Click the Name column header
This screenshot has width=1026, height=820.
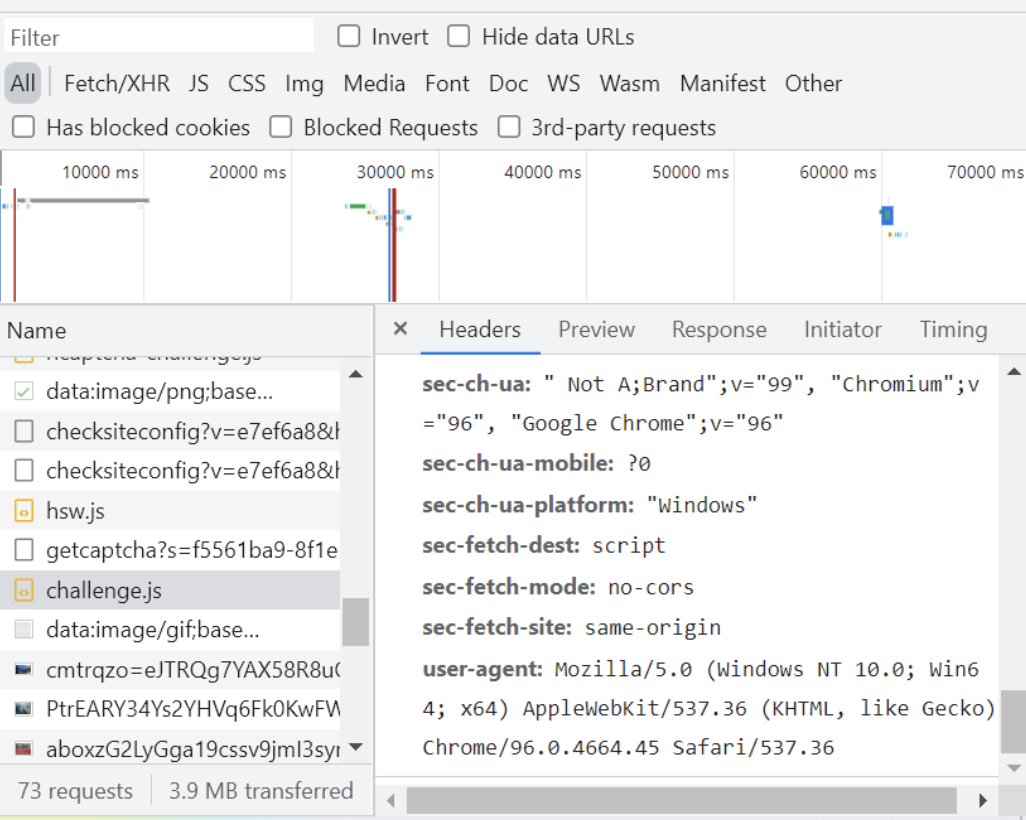(186, 330)
